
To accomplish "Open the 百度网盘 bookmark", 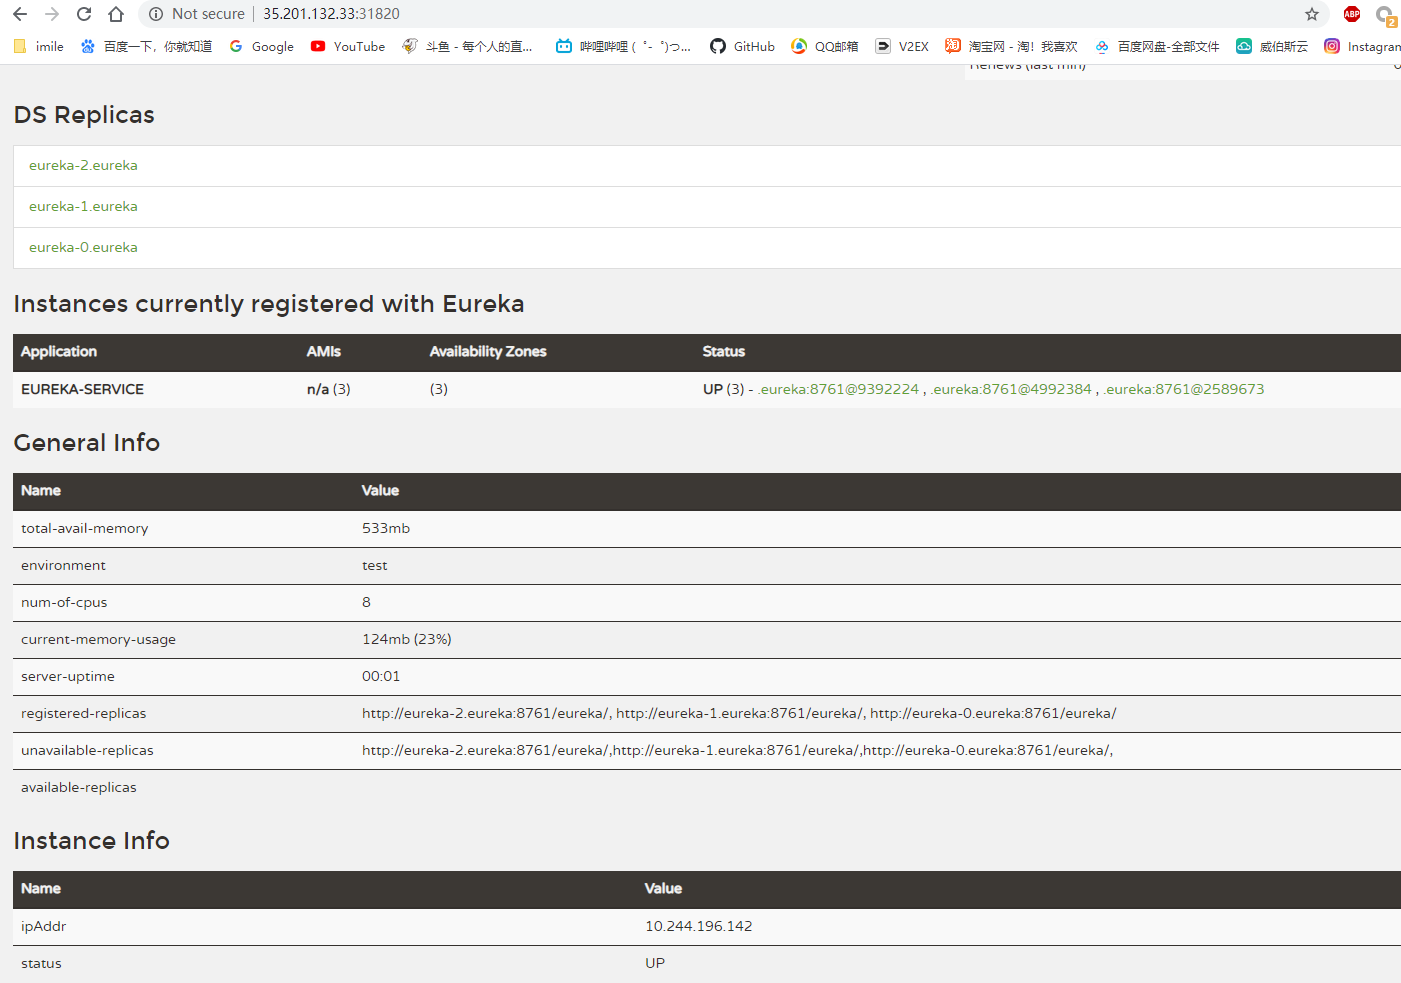I will point(1157,46).
